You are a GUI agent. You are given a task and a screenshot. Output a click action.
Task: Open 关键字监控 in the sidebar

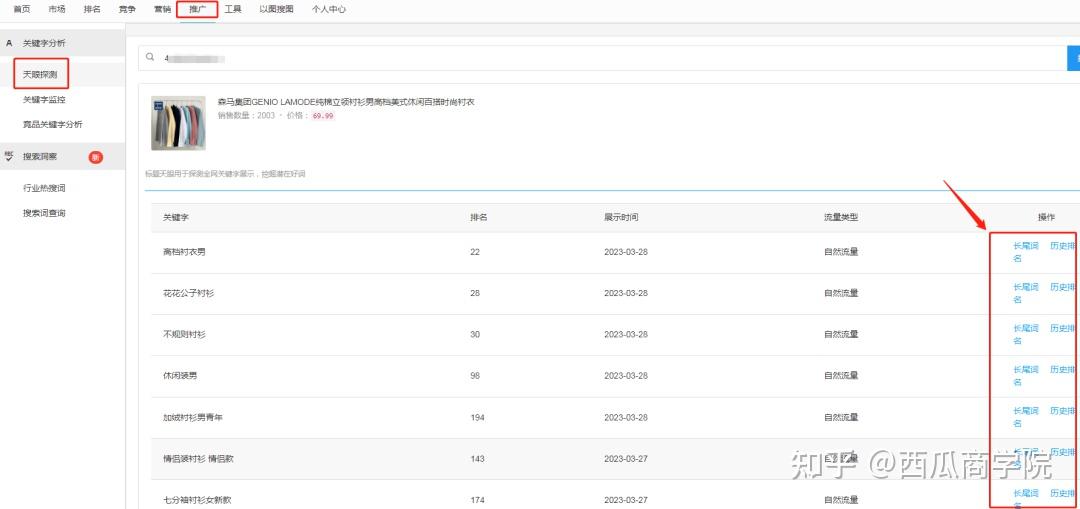44,100
